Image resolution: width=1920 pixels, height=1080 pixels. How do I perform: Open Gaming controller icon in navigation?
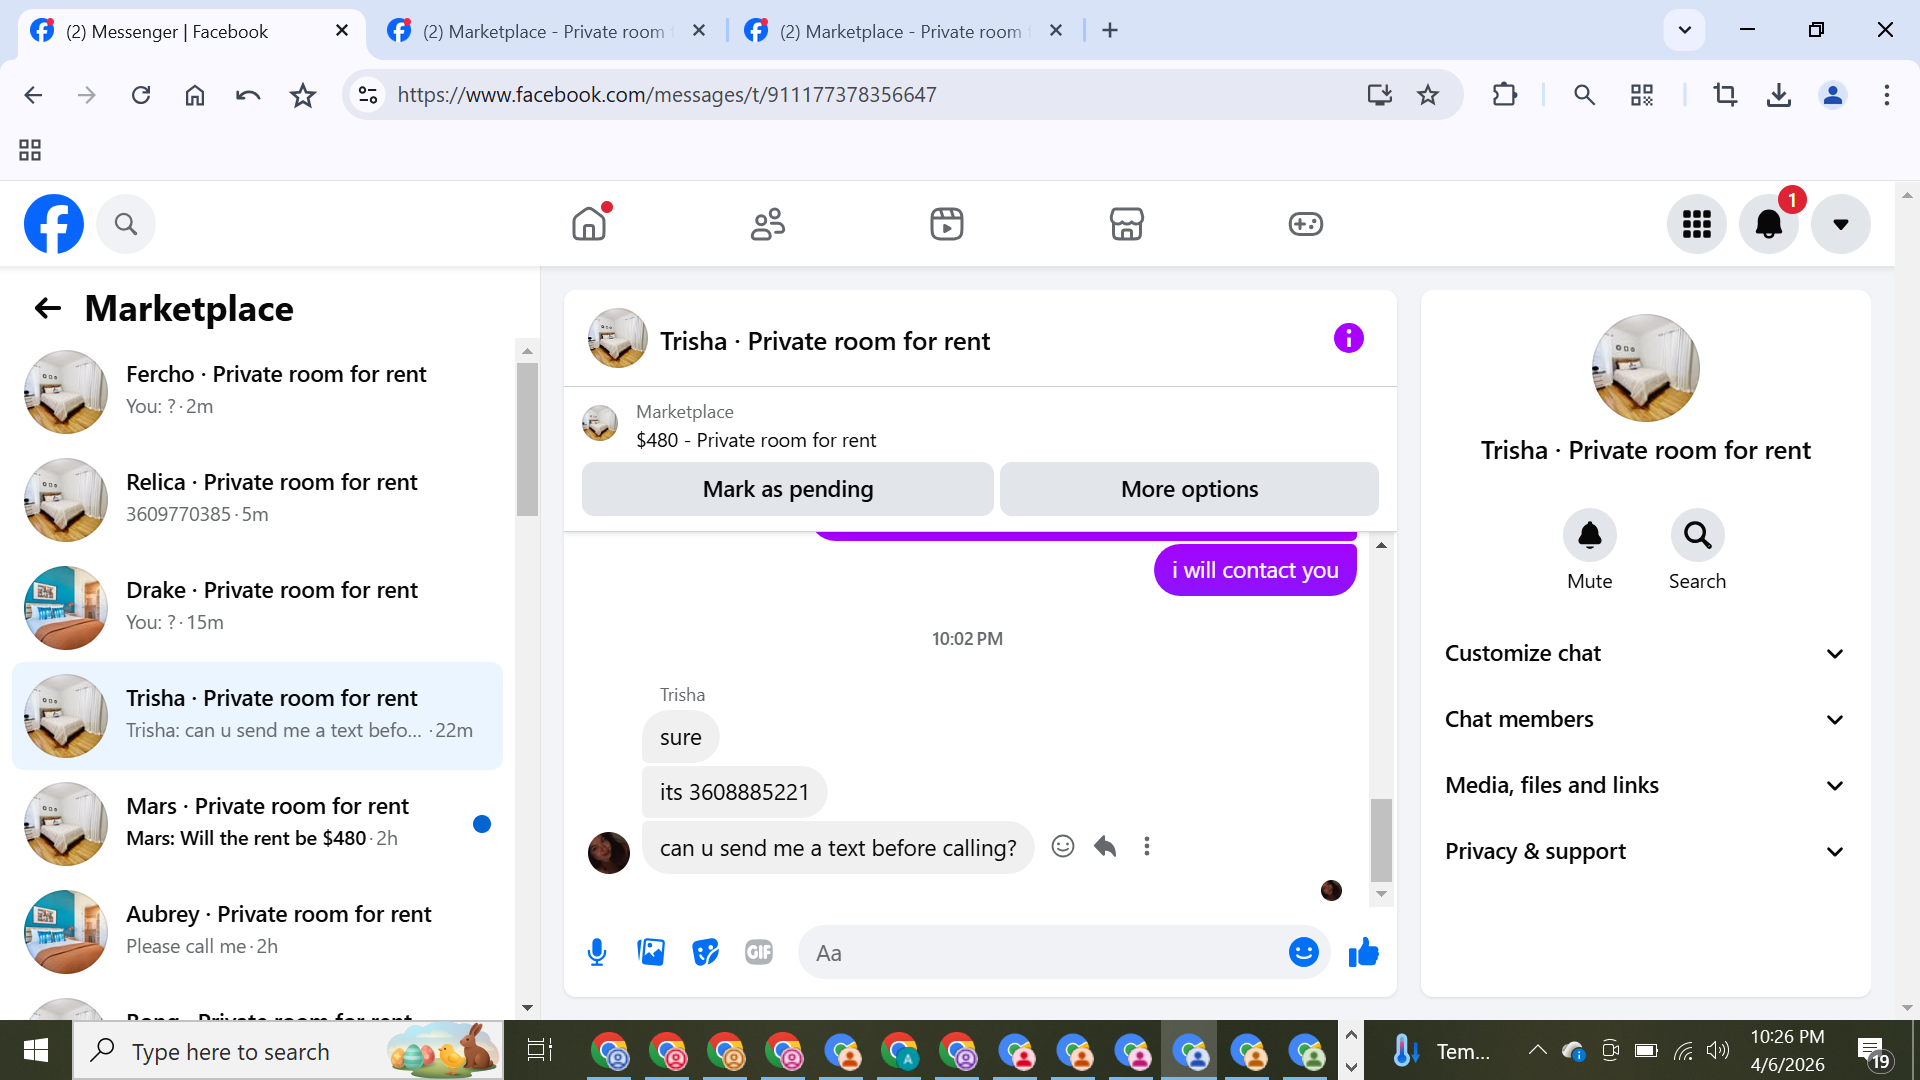point(1306,224)
